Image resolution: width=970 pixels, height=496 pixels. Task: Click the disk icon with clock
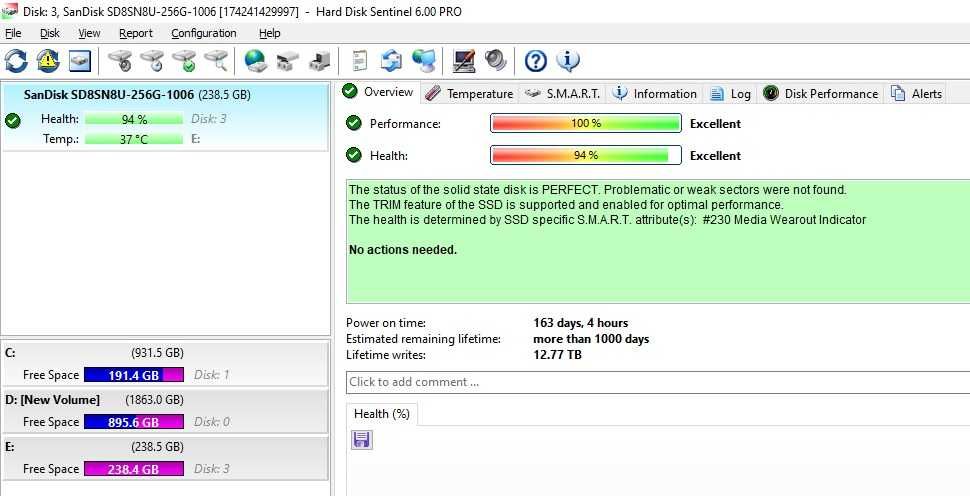click(152, 61)
